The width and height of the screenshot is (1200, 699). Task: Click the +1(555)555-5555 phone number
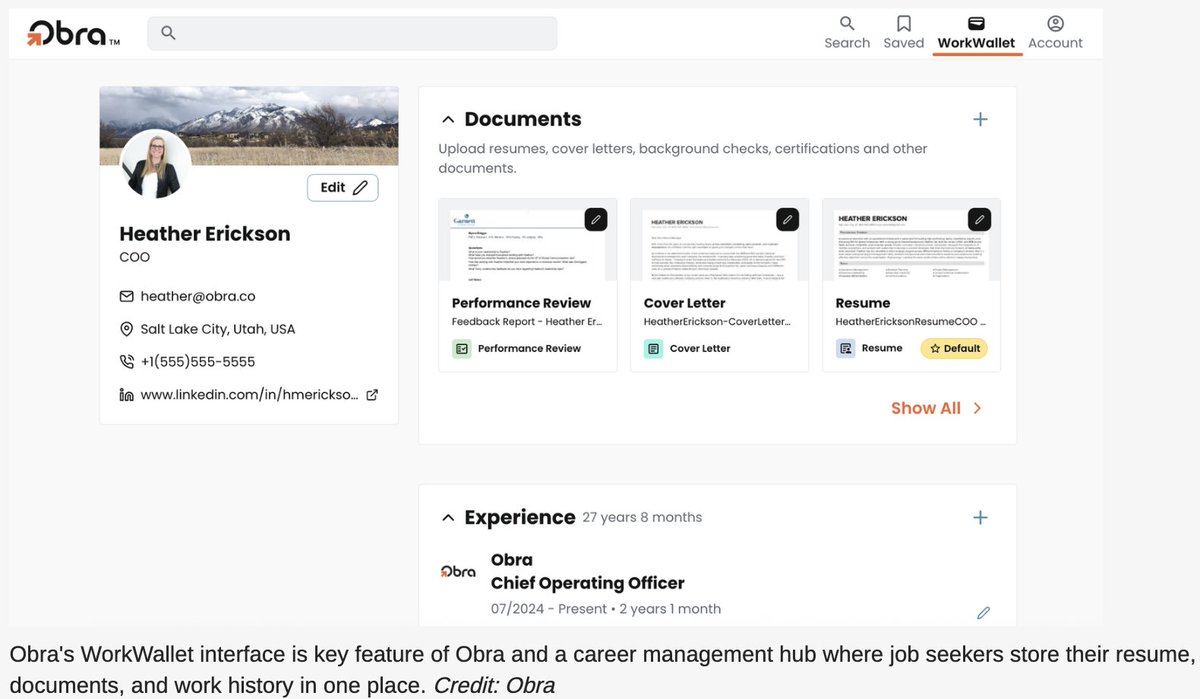(198, 362)
